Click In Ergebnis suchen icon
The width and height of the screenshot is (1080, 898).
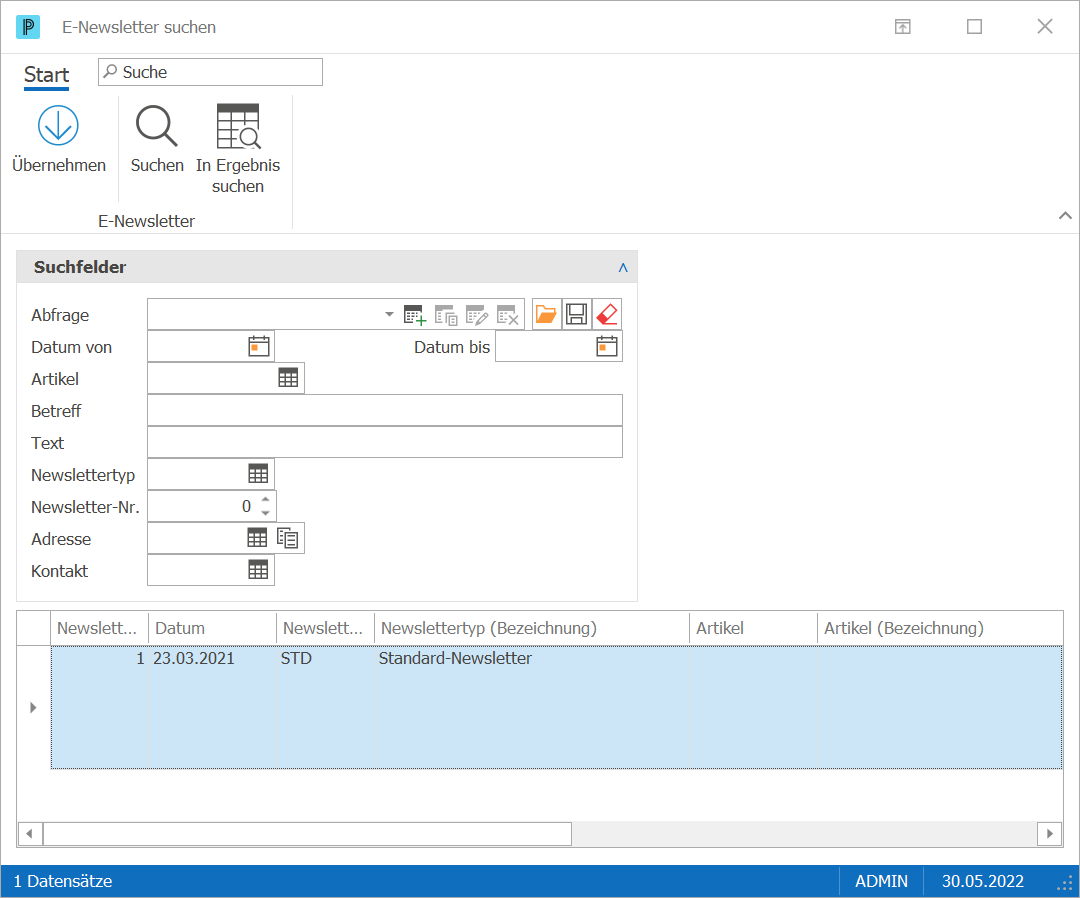click(238, 126)
